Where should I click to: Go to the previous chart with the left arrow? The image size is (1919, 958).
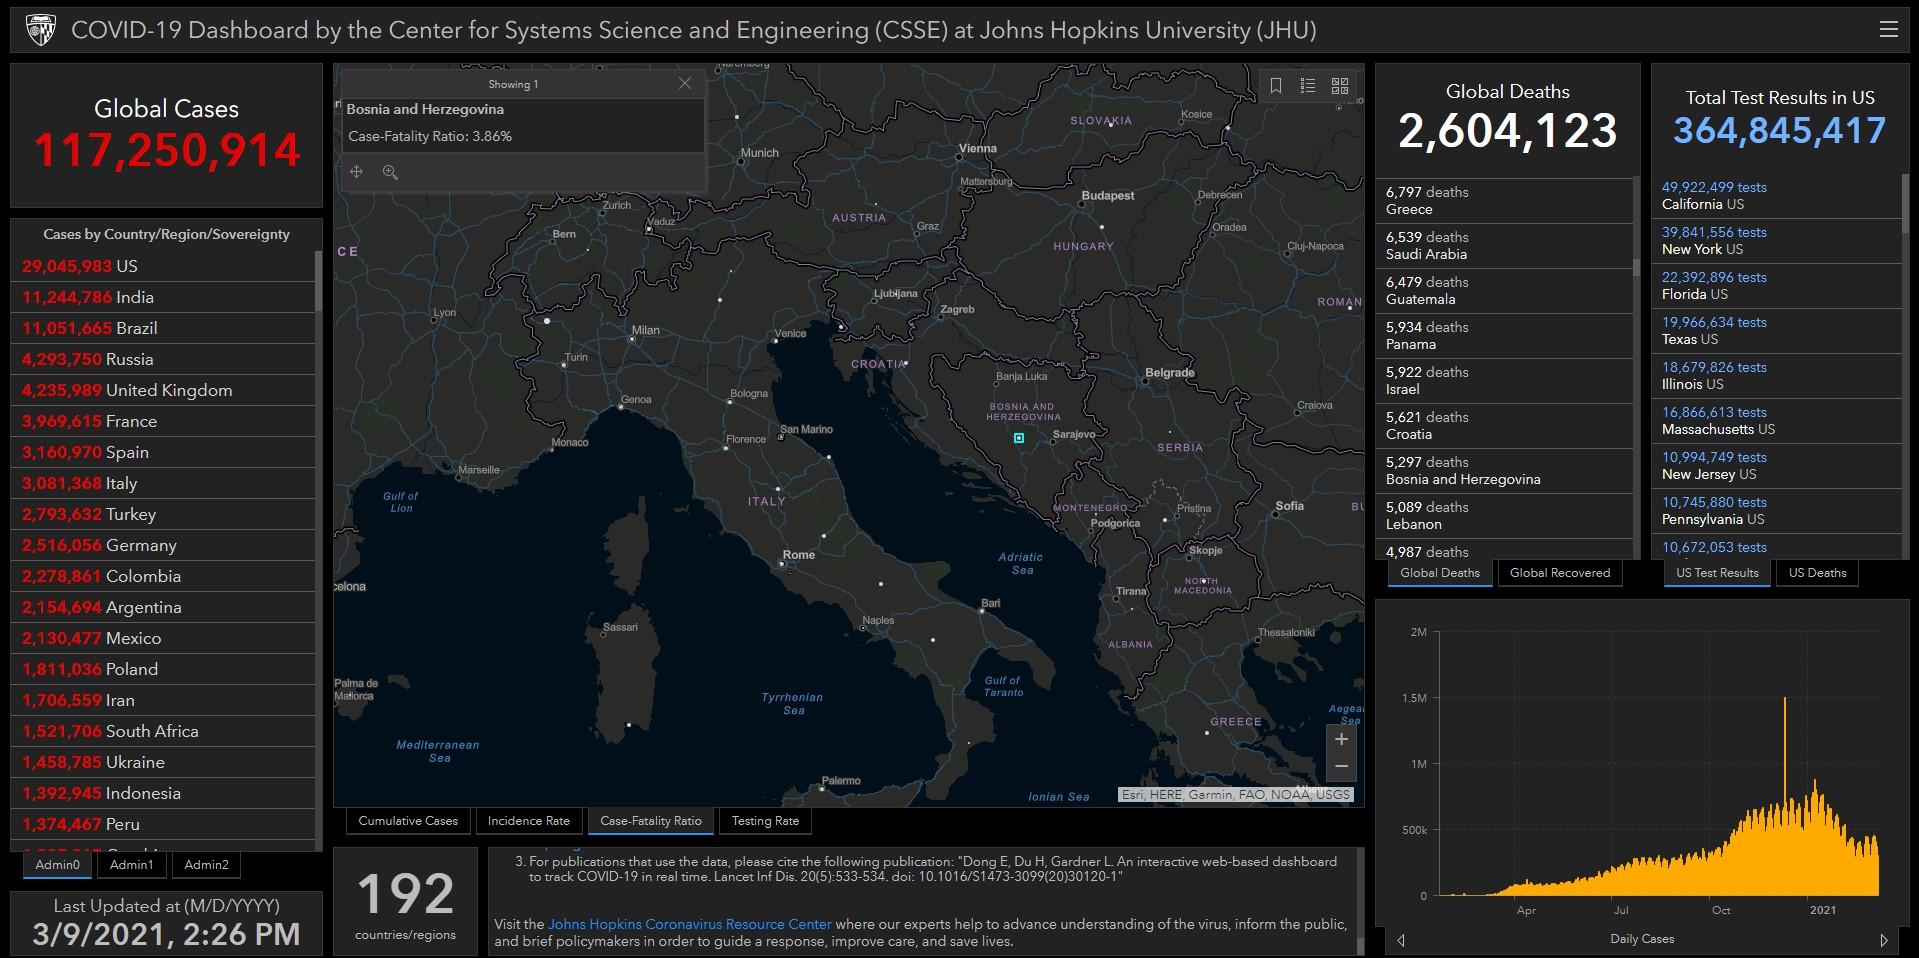coord(1401,940)
